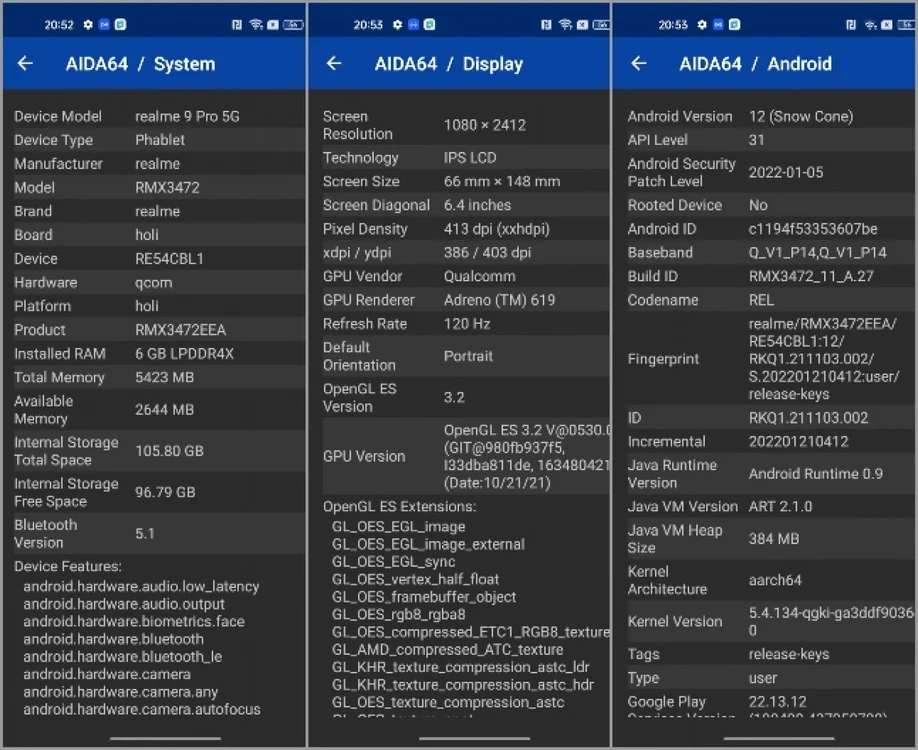Tap the GL_OES_EGL_sync extension entry

393,561
